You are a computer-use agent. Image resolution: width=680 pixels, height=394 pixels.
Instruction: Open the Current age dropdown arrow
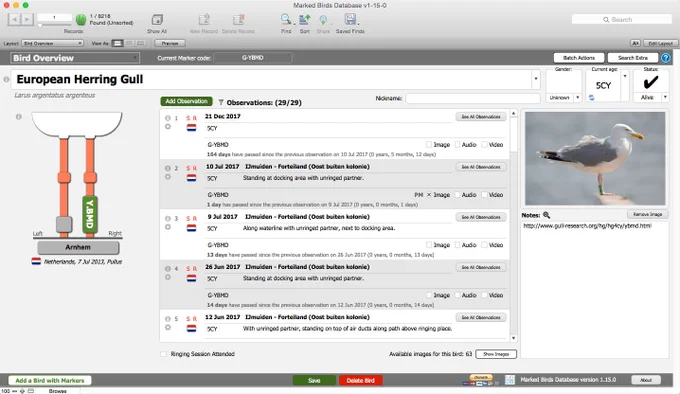pos(625,76)
